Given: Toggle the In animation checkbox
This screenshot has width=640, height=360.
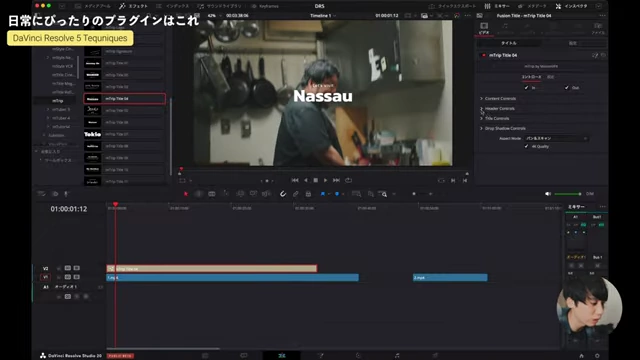Looking at the screenshot, I should pos(526,87).
